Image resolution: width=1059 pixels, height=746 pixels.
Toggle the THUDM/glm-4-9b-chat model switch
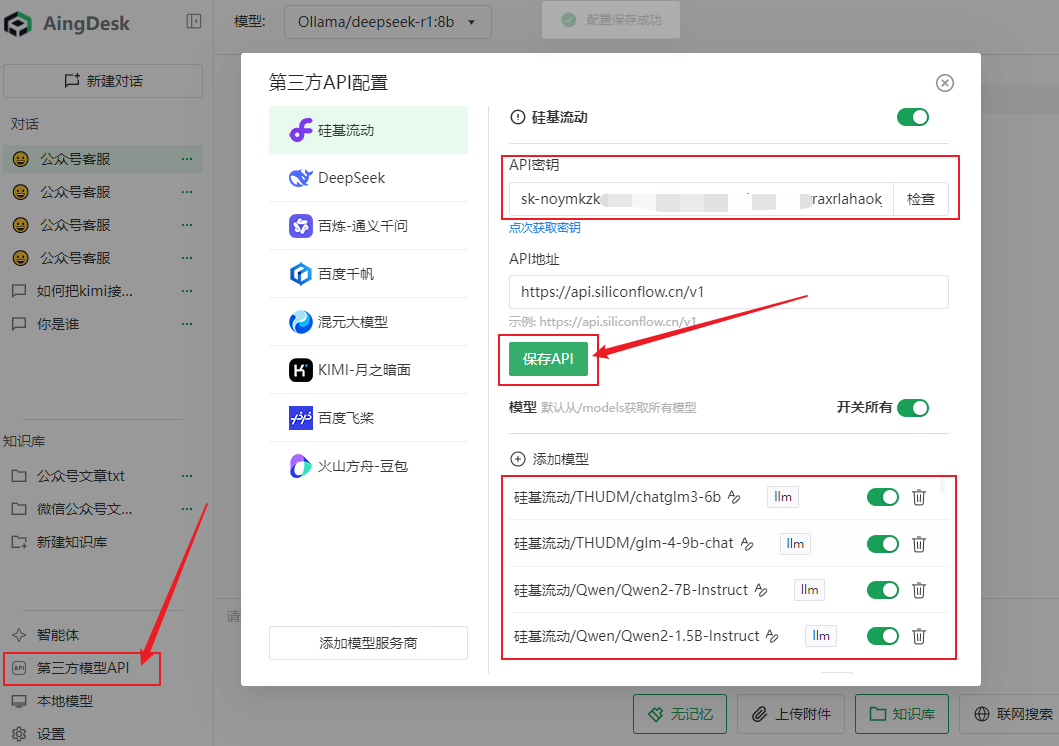click(883, 544)
